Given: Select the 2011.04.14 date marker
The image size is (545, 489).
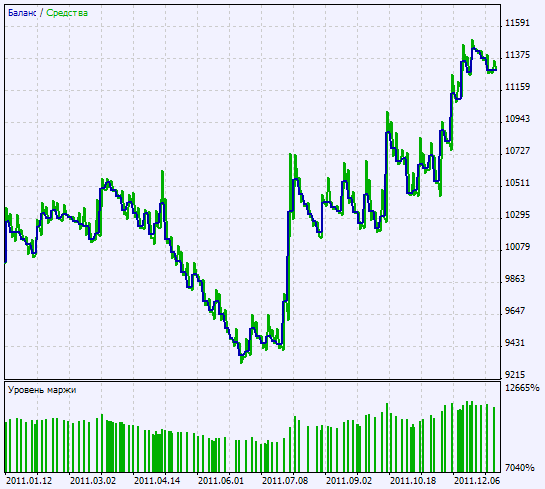Looking at the screenshot, I should click(157, 481).
